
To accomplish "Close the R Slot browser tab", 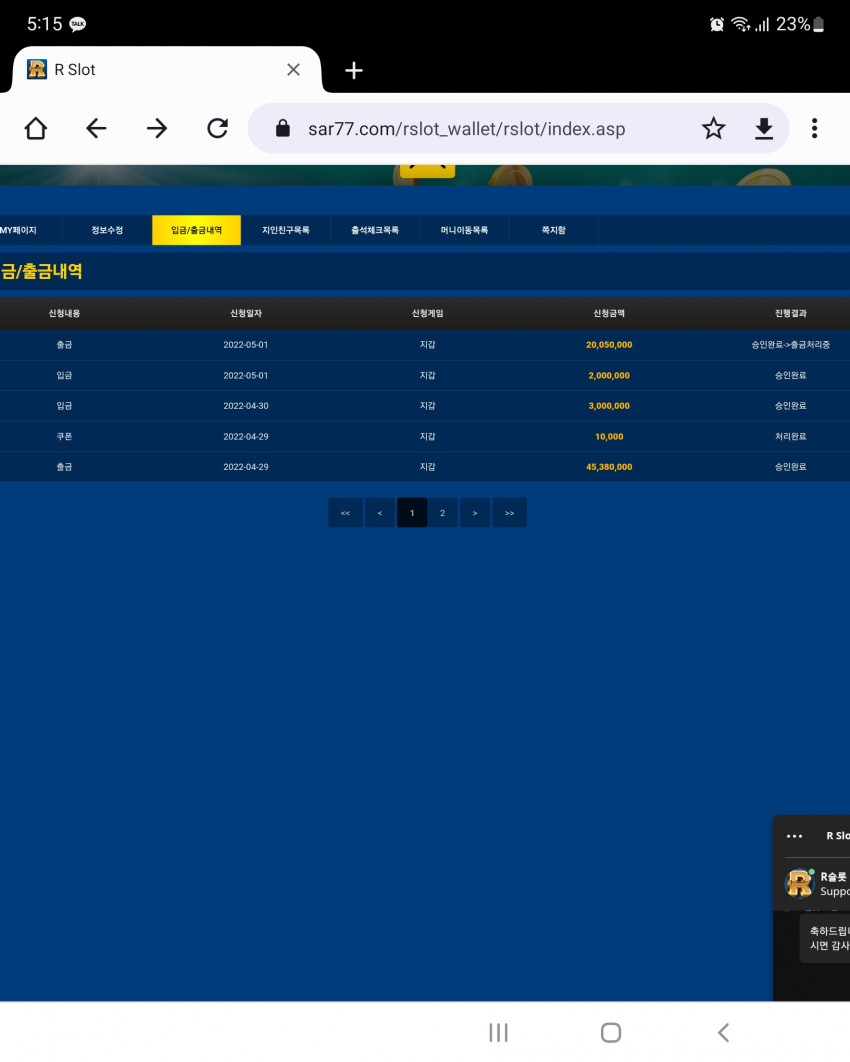I will (x=293, y=70).
